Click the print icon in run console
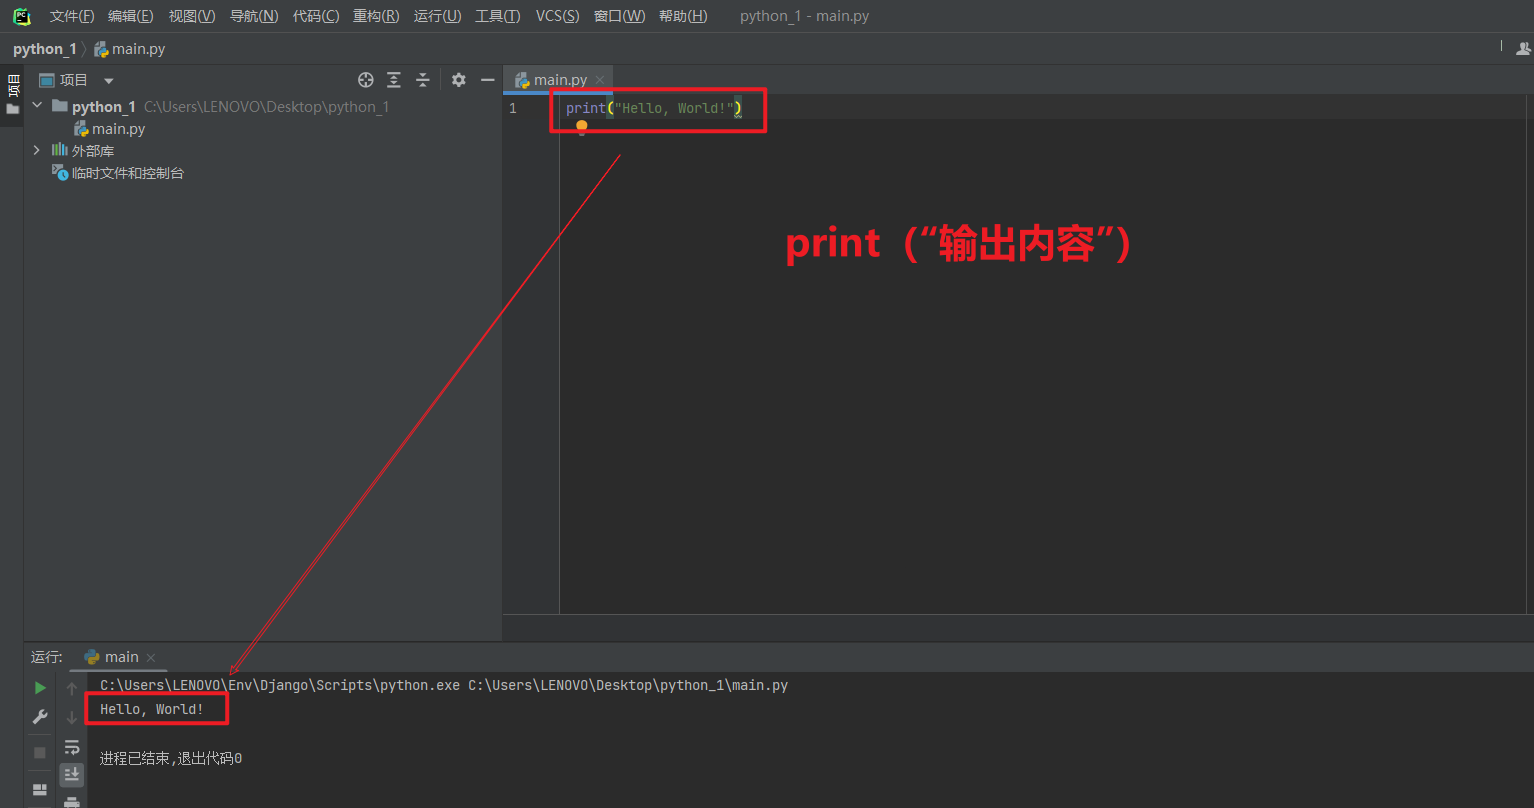The height and width of the screenshot is (808, 1534). click(72, 802)
